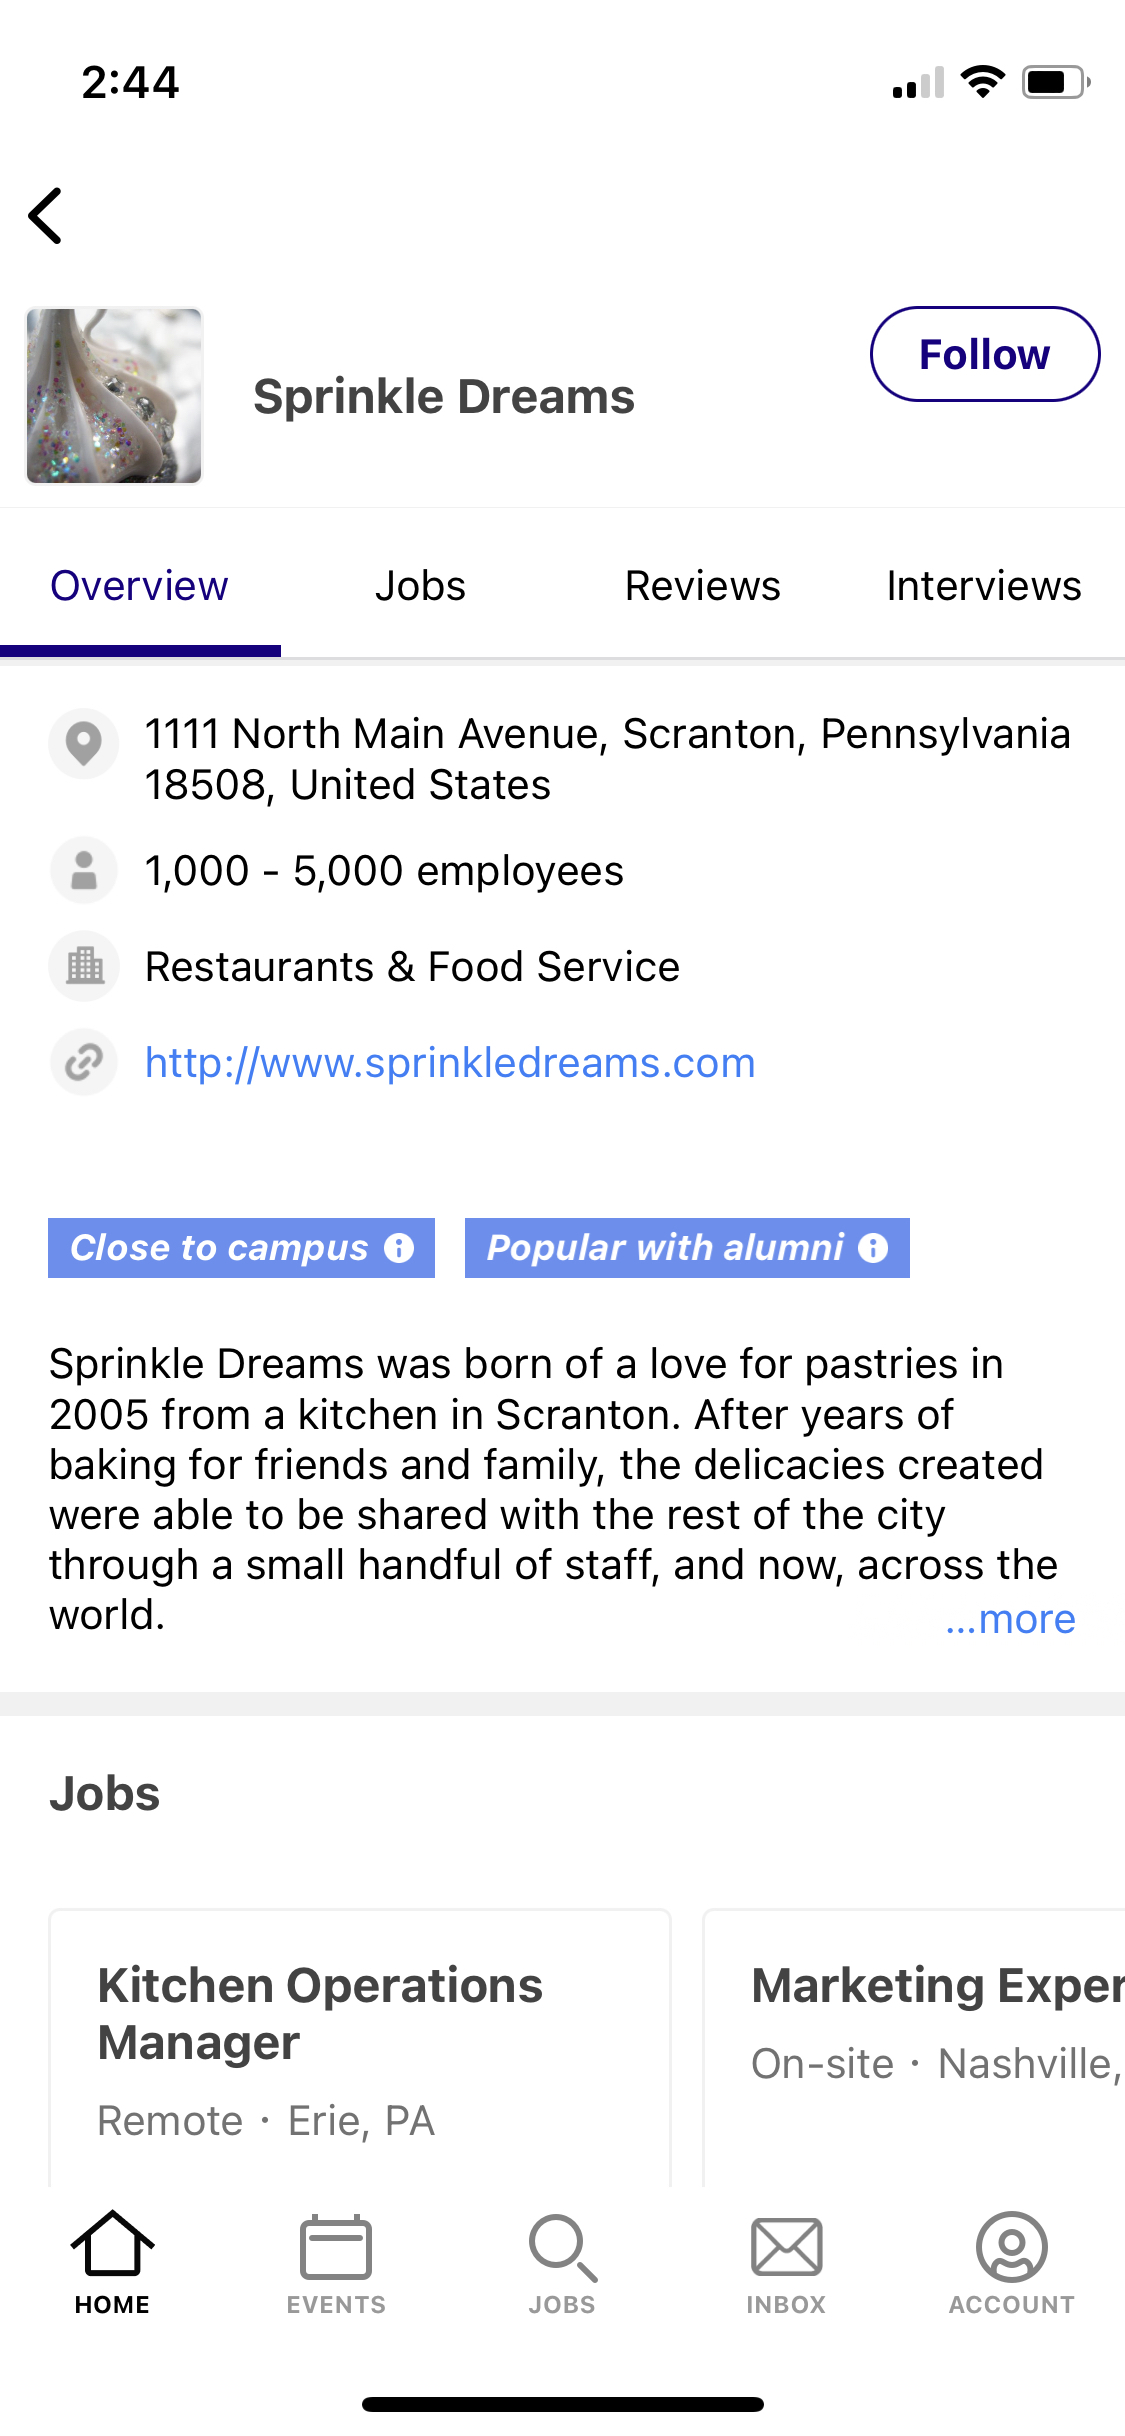Screen dimensions: 1125x2436
Task: Tap the industry building icon
Action: [84, 966]
